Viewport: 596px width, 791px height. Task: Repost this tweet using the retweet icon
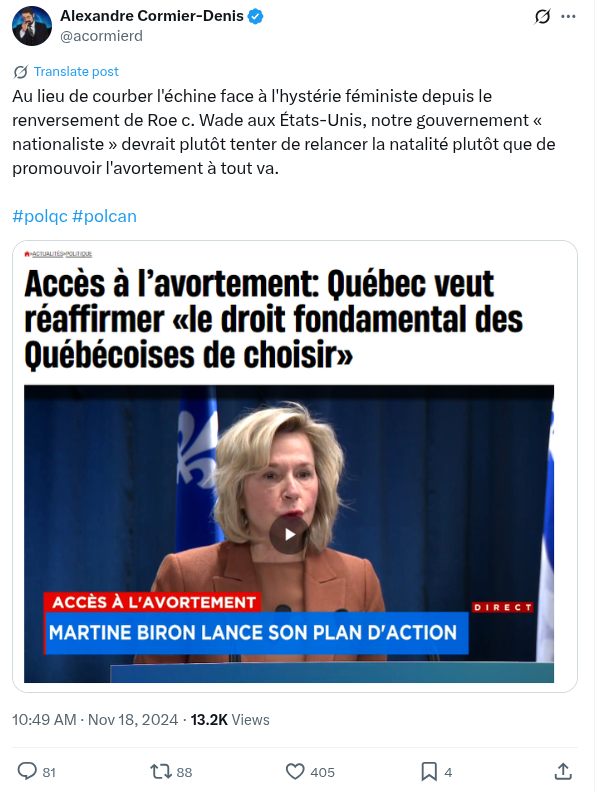161,771
